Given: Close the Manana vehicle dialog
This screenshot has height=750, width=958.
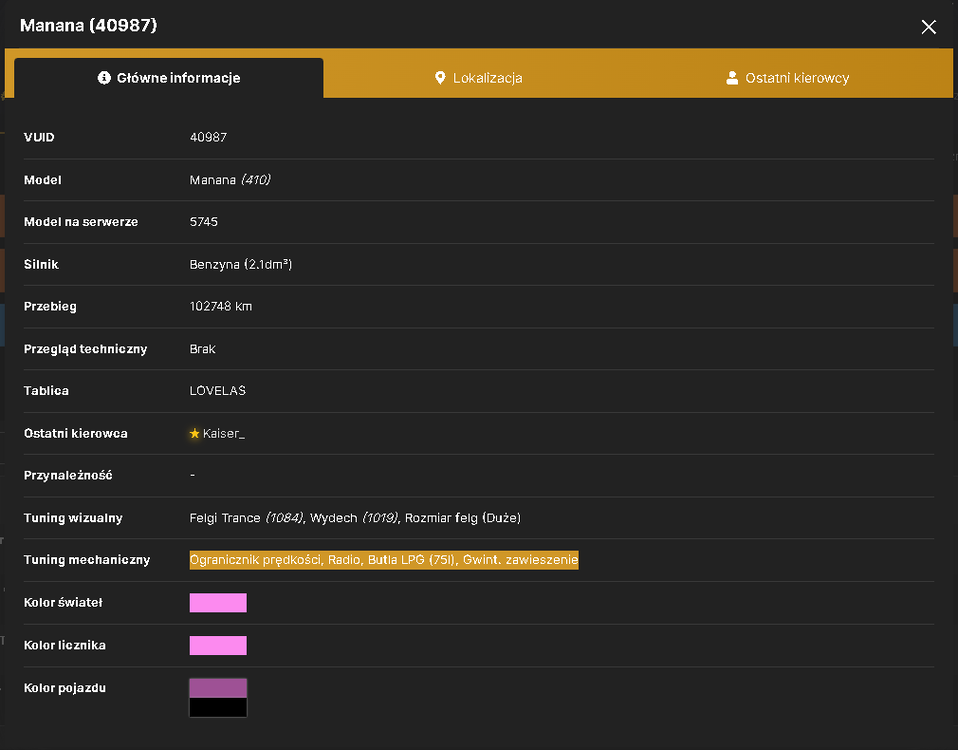Looking at the screenshot, I should tap(928, 27).
